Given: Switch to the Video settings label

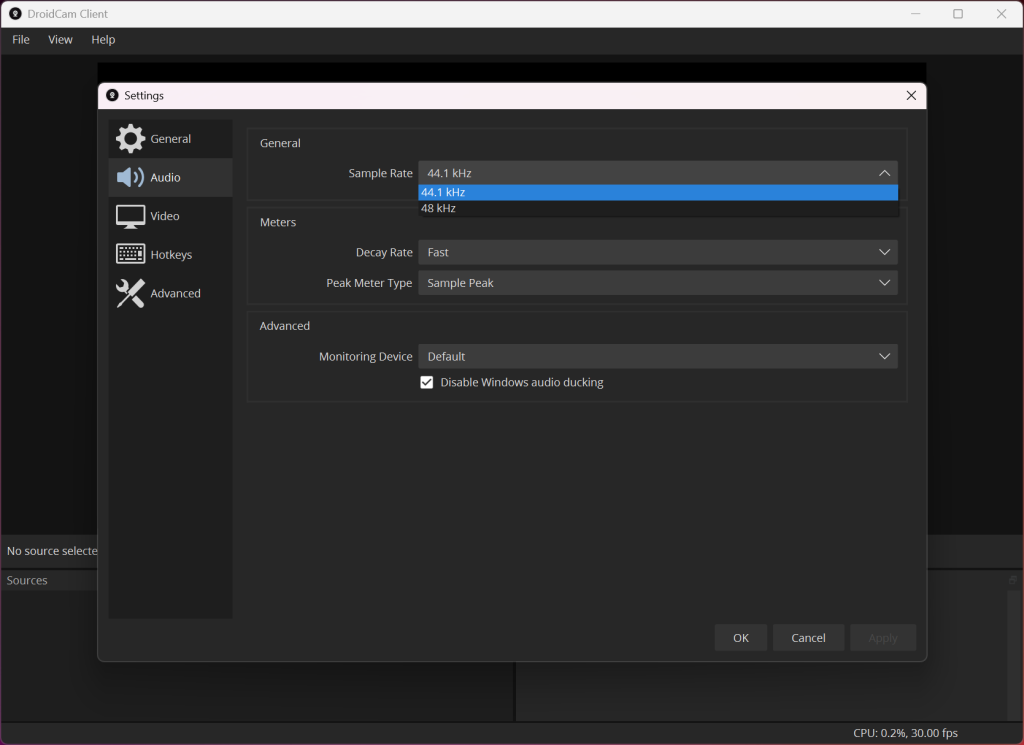Looking at the screenshot, I should (x=165, y=216).
